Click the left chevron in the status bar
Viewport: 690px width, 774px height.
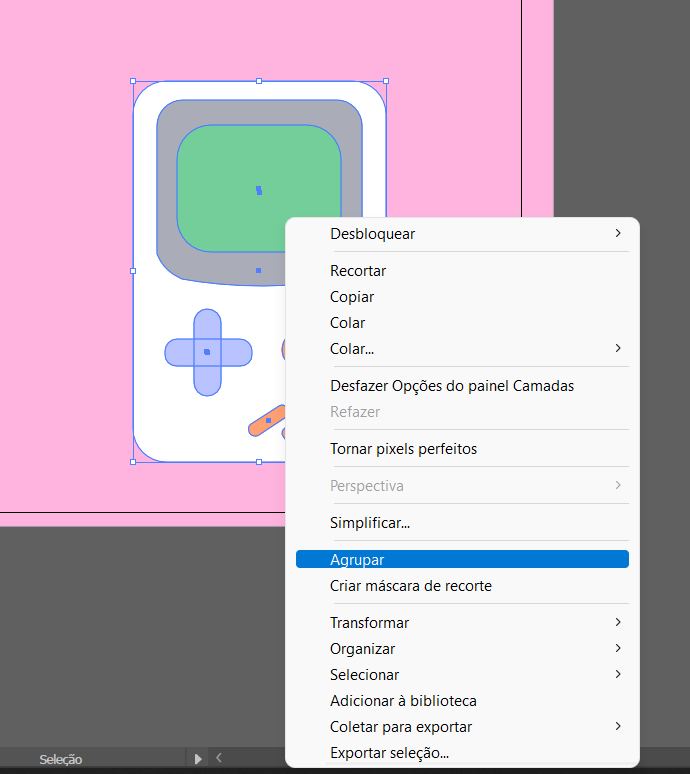tap(219, 758)
